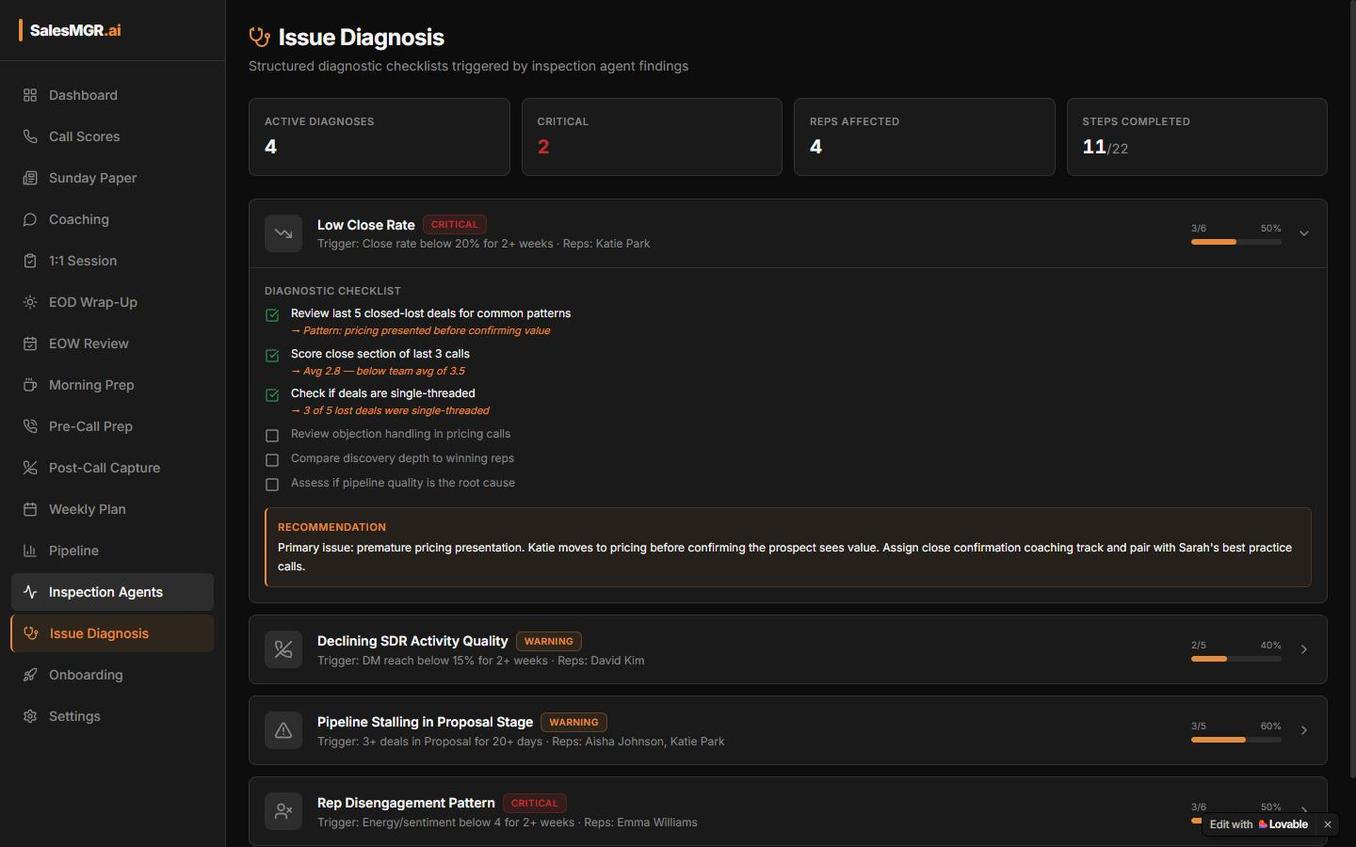Uncheck Review last 5 closed-lost deals
The width and height of the screenshot is (1356, 847).
(272, 315)
